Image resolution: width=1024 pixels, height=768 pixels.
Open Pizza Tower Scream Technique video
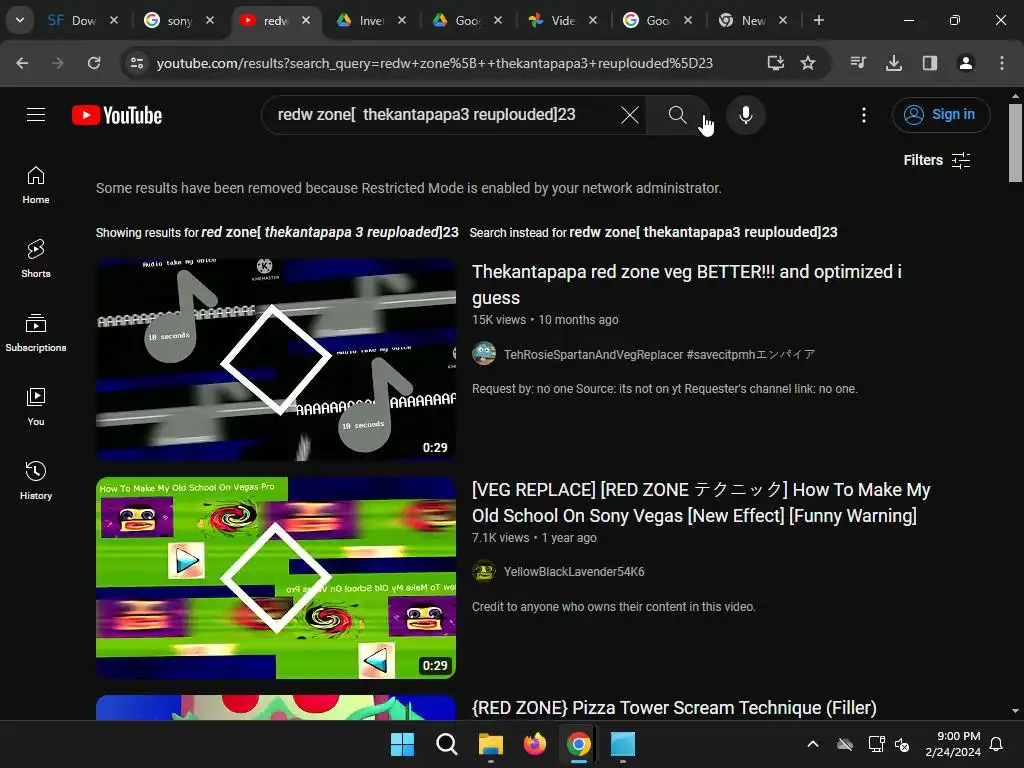pos(674,708)
